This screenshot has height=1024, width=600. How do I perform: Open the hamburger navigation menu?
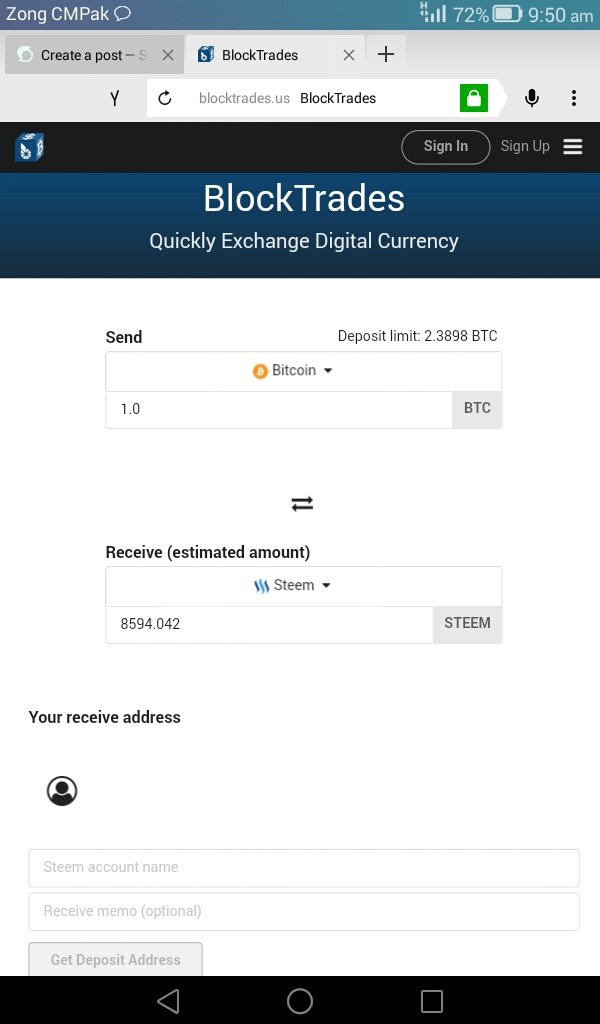pyautogui.click(x=573, y=147)
